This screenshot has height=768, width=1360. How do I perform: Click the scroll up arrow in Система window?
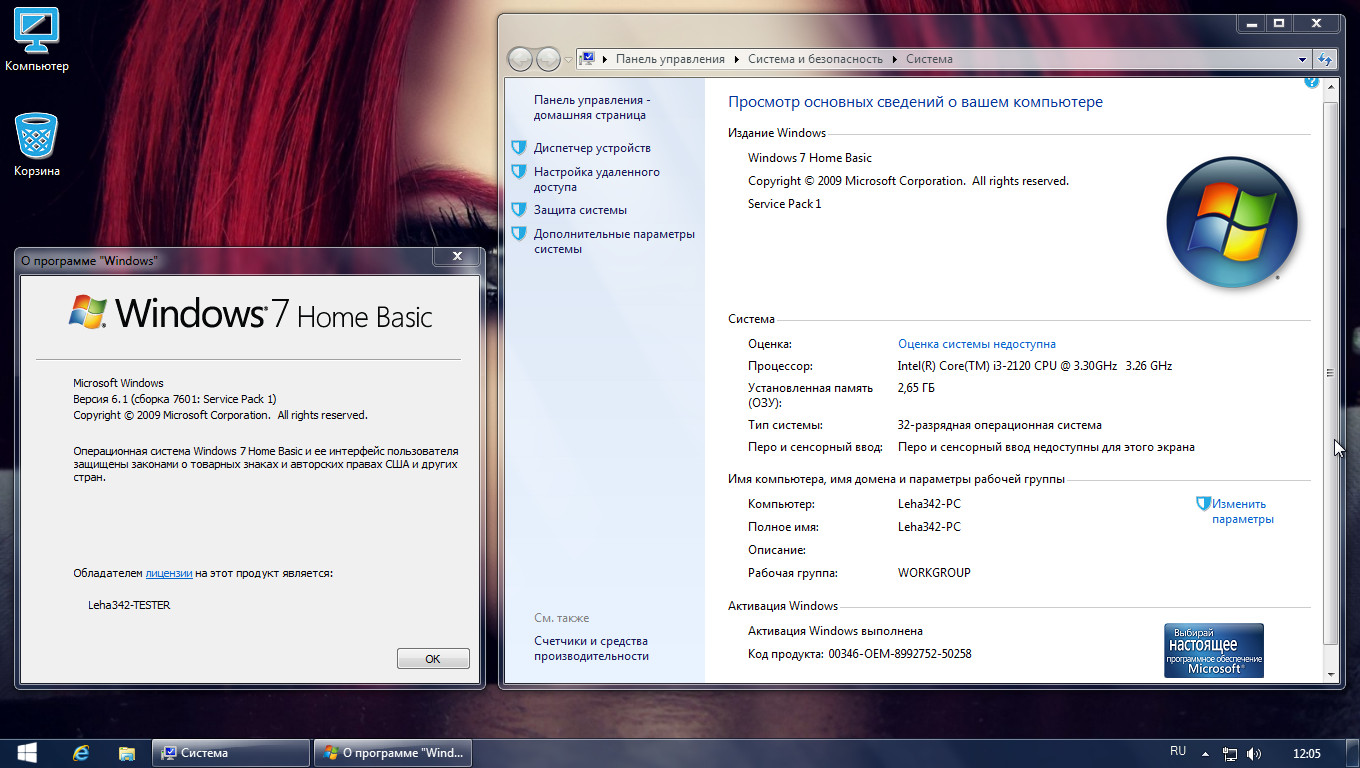1330,89
